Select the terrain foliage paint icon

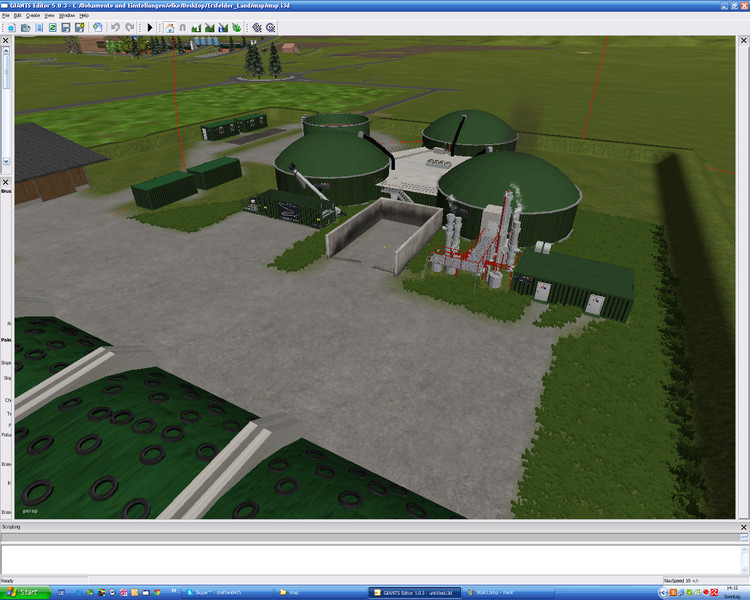(236, 28)
